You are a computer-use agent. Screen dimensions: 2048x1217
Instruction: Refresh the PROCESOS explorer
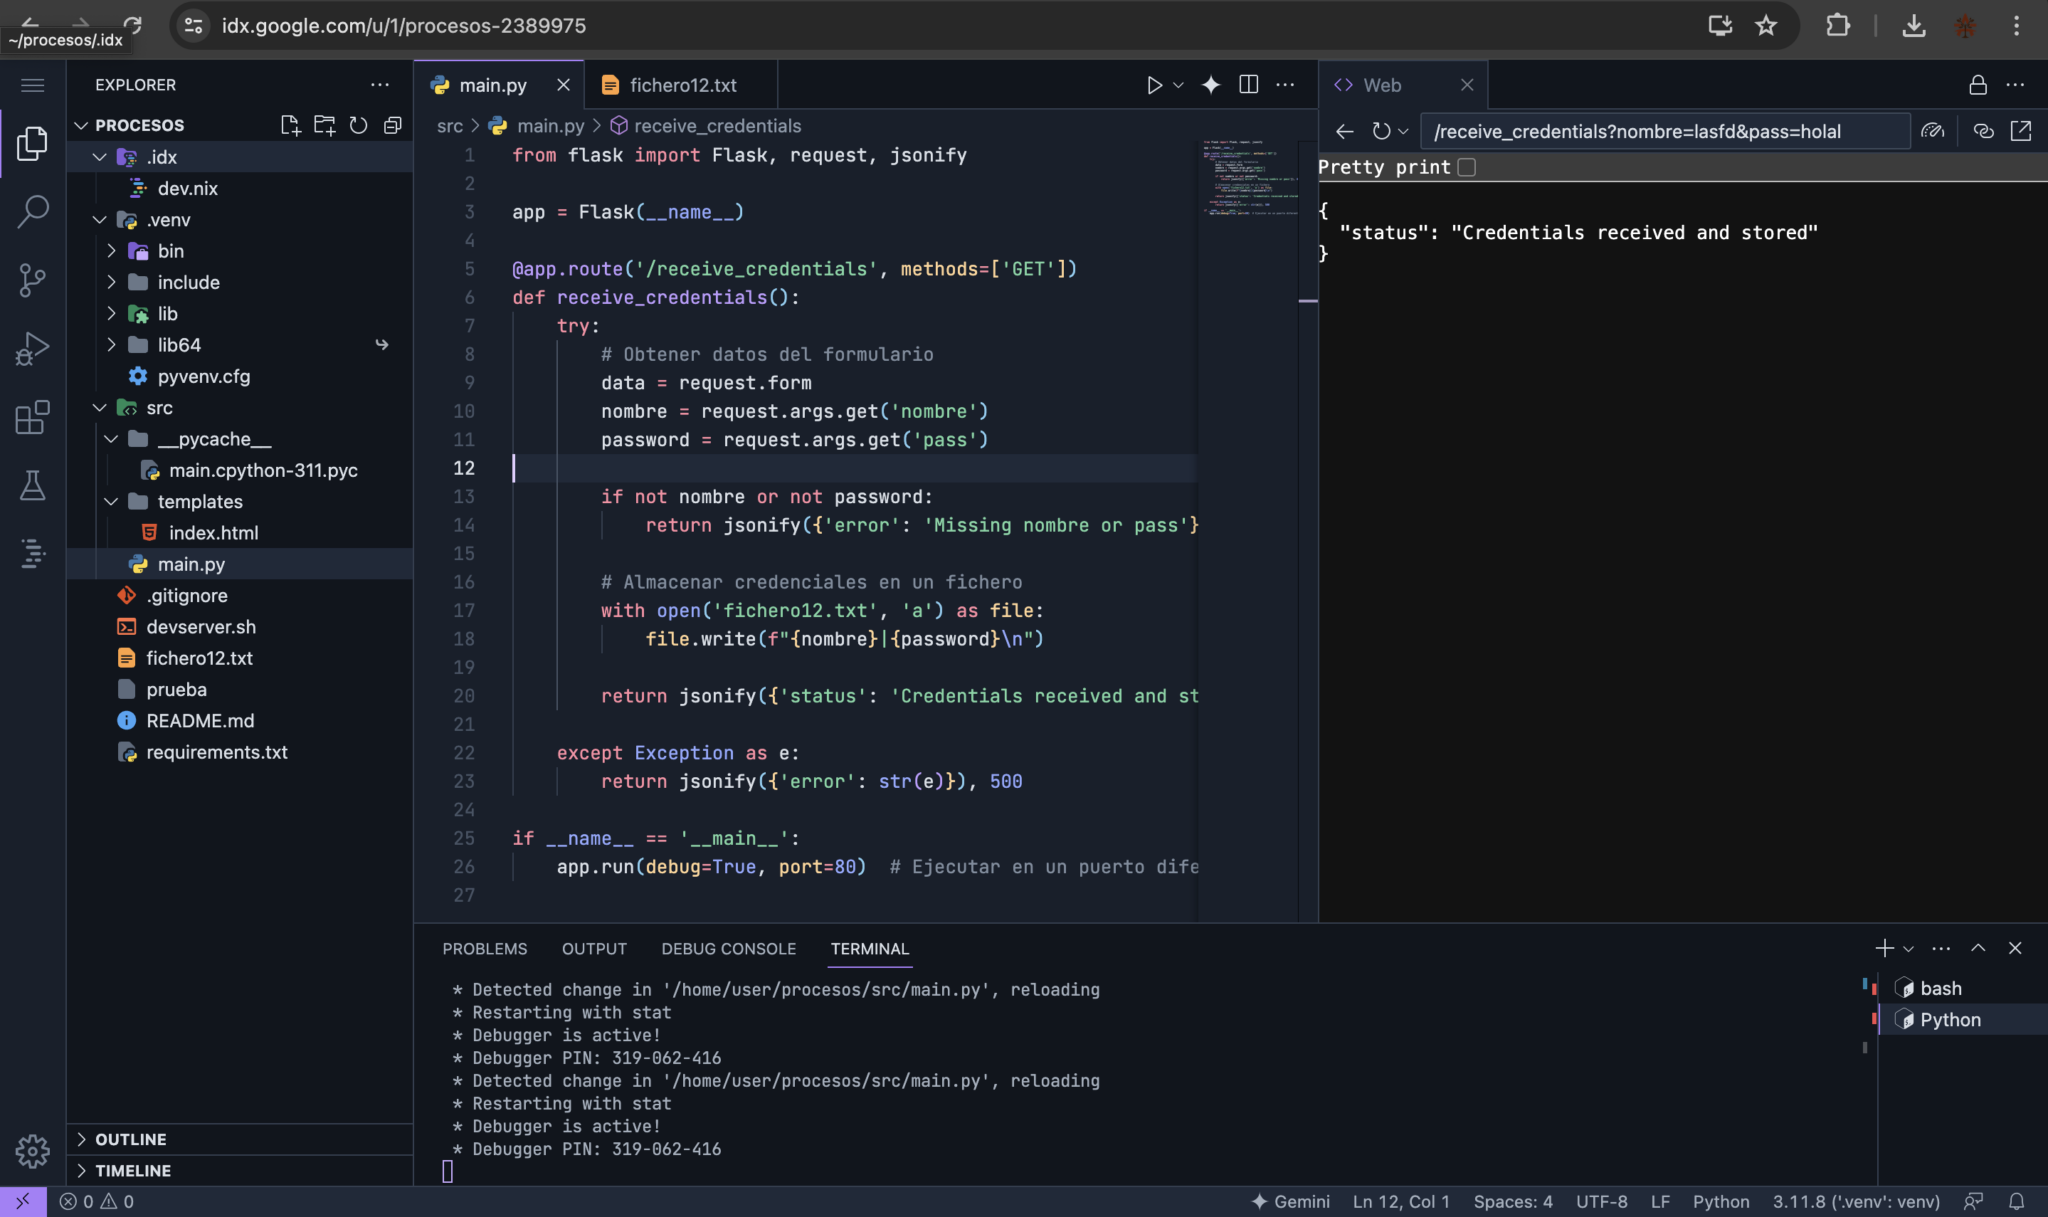[358, 125]
